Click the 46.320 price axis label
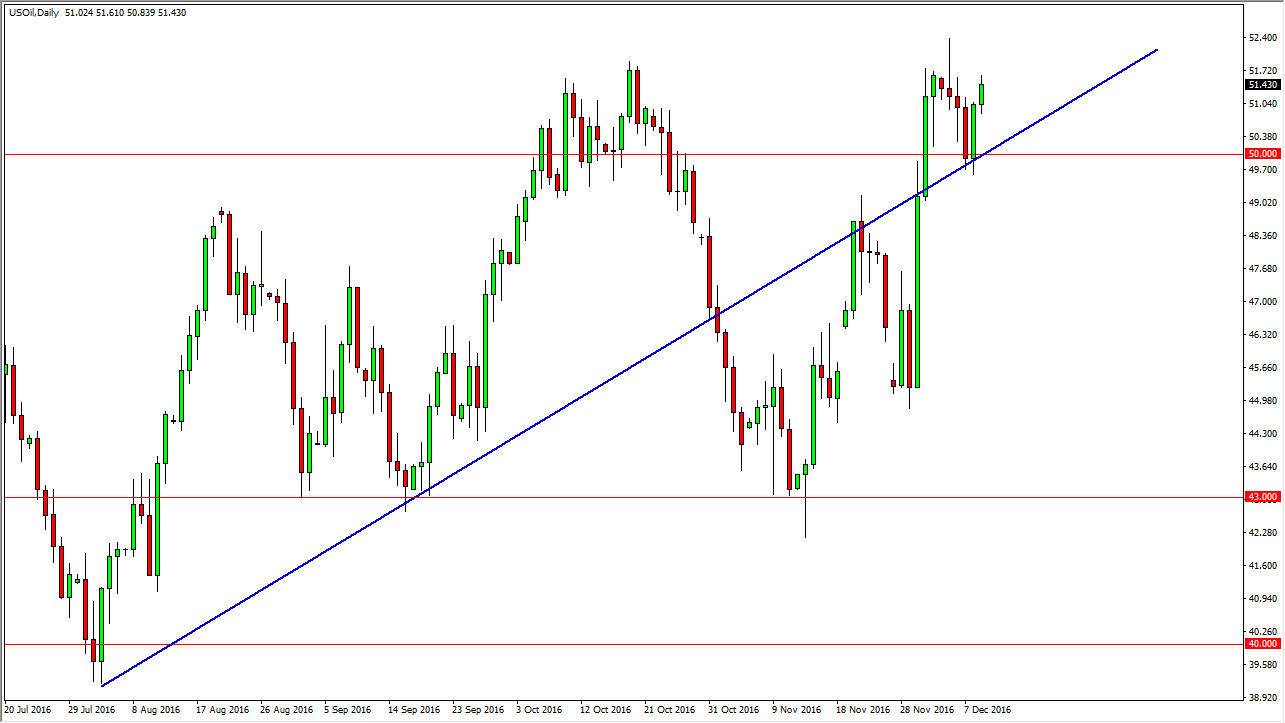 point(1263,335)
